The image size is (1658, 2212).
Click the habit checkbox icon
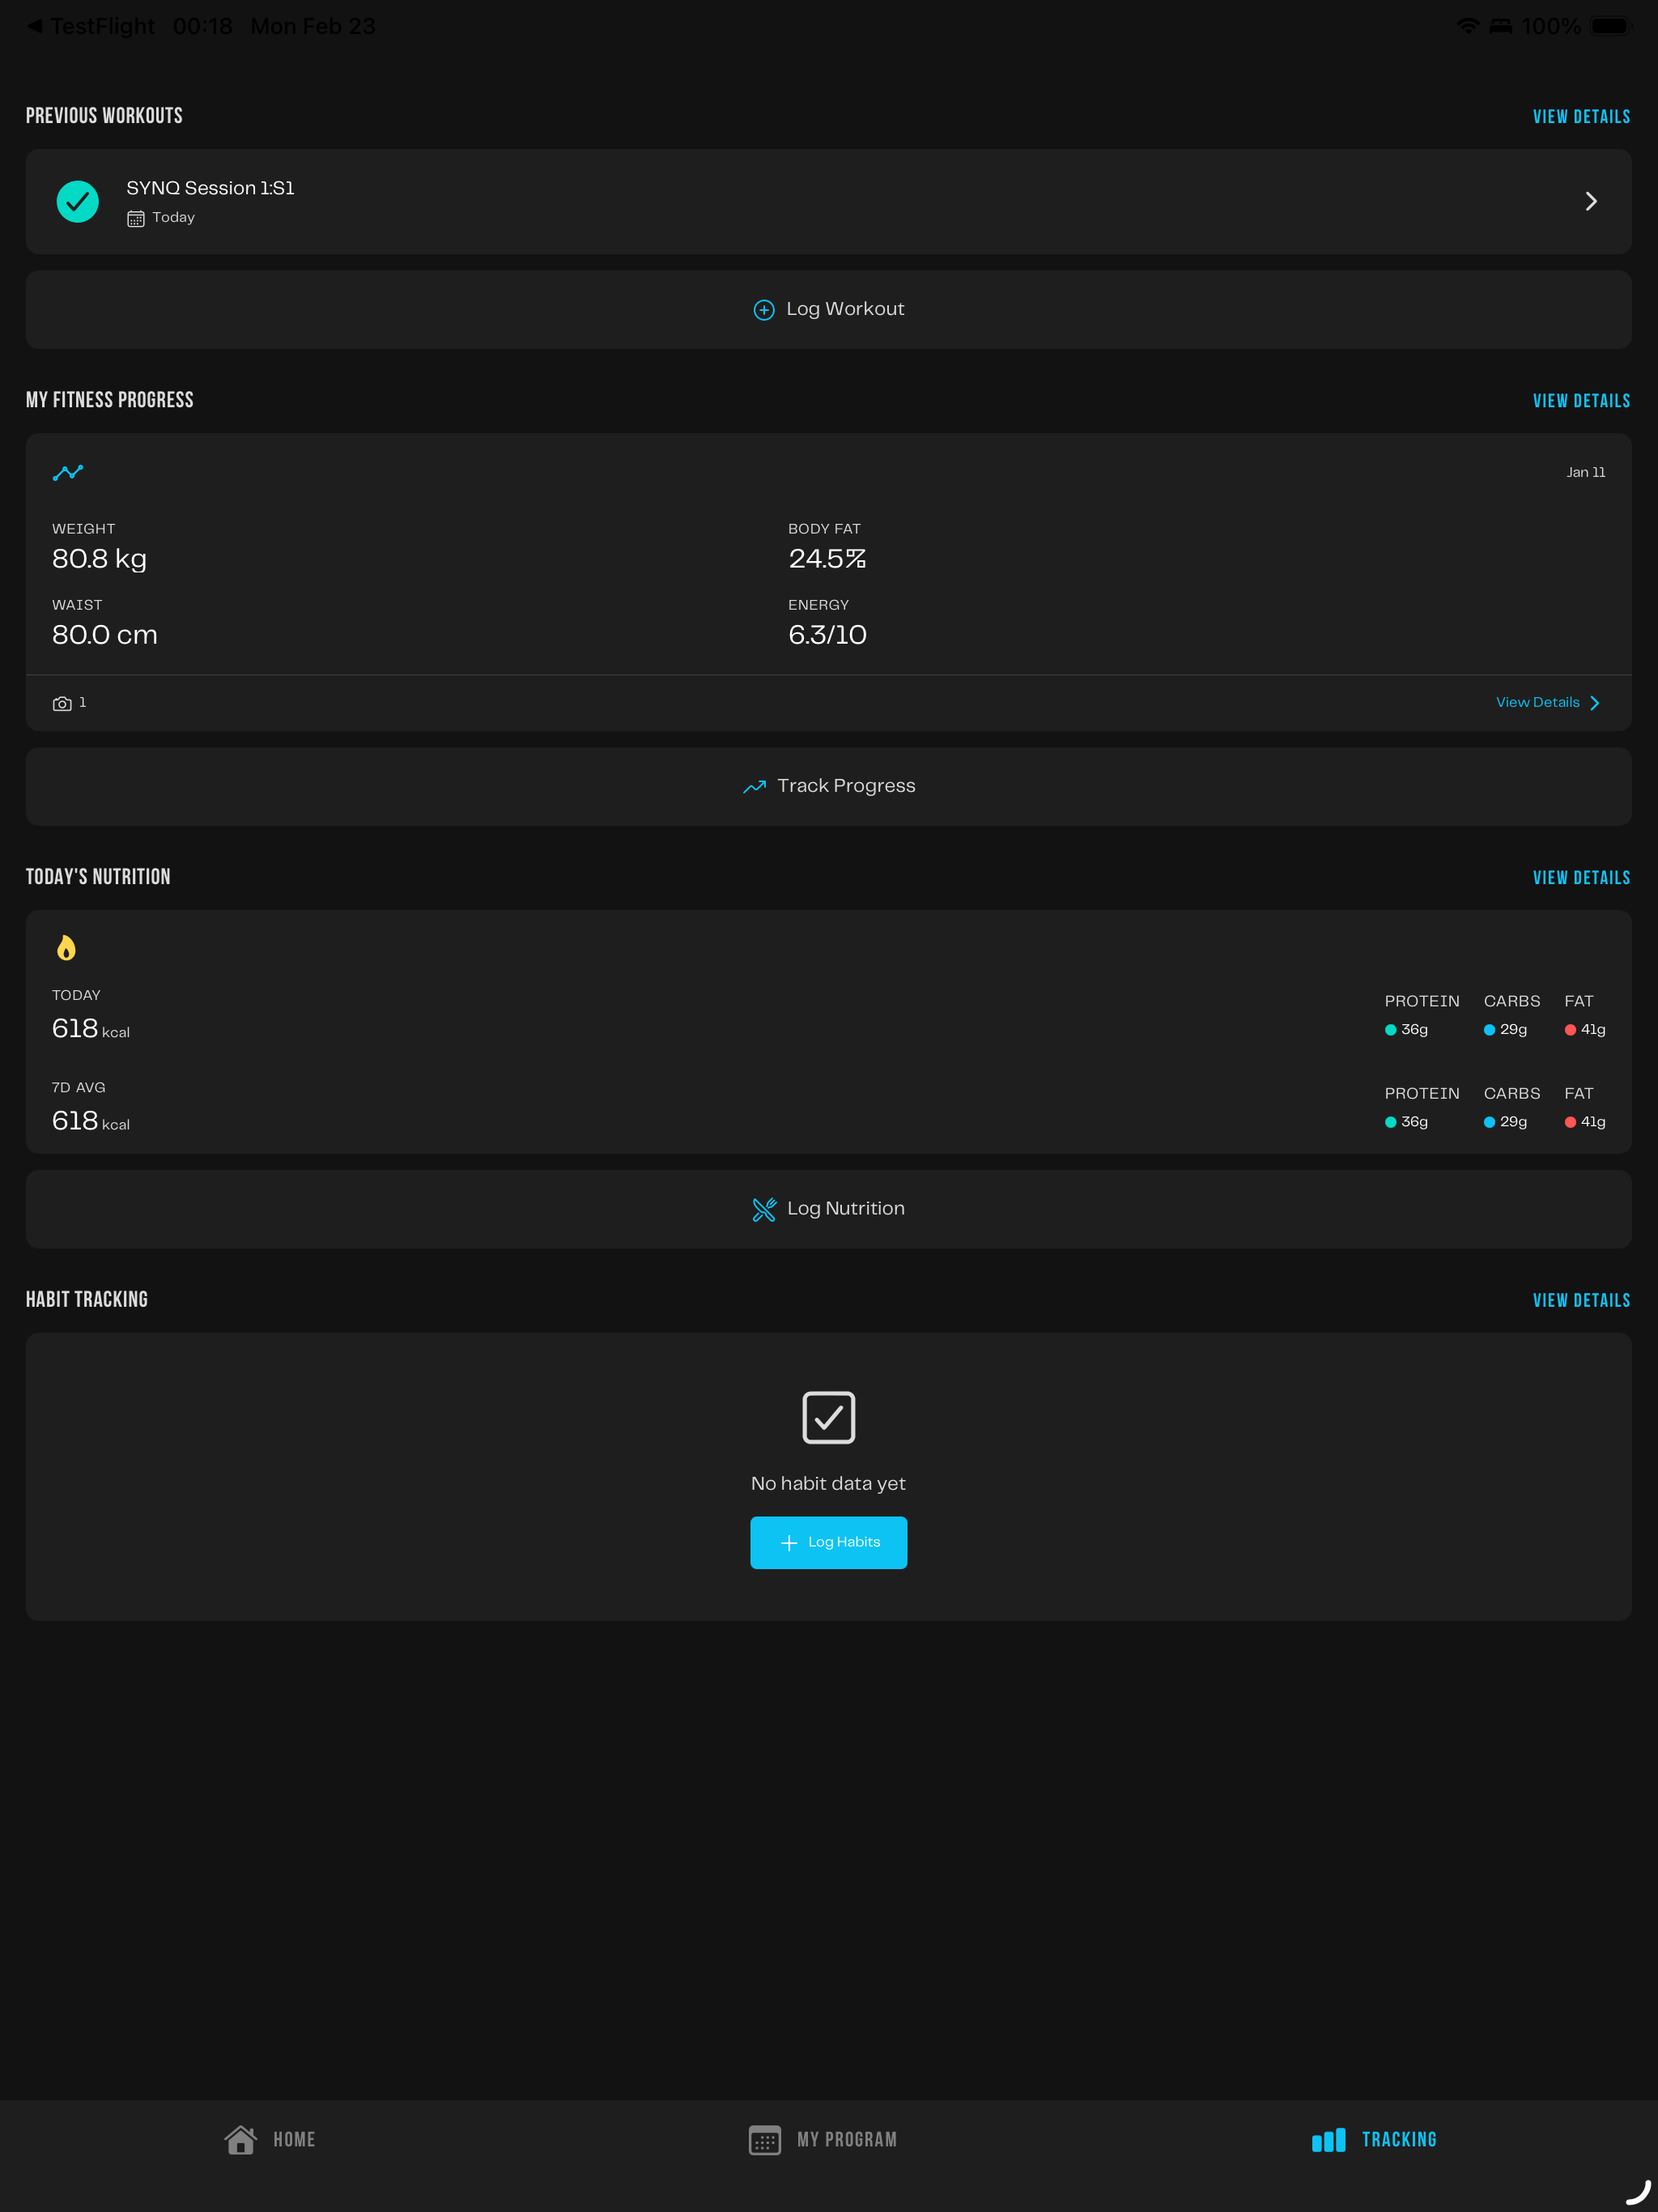[x=829, y=1417]
